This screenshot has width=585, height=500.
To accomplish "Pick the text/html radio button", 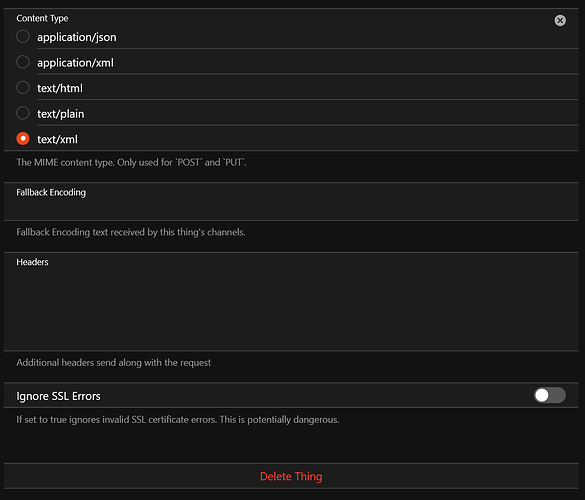I will coord(23,88).
